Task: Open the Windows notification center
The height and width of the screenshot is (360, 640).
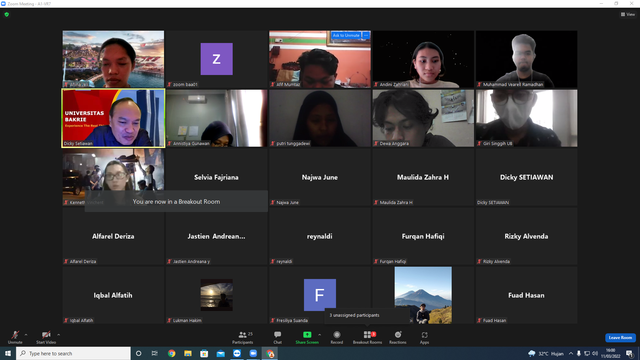Action: tap(629, 353)
